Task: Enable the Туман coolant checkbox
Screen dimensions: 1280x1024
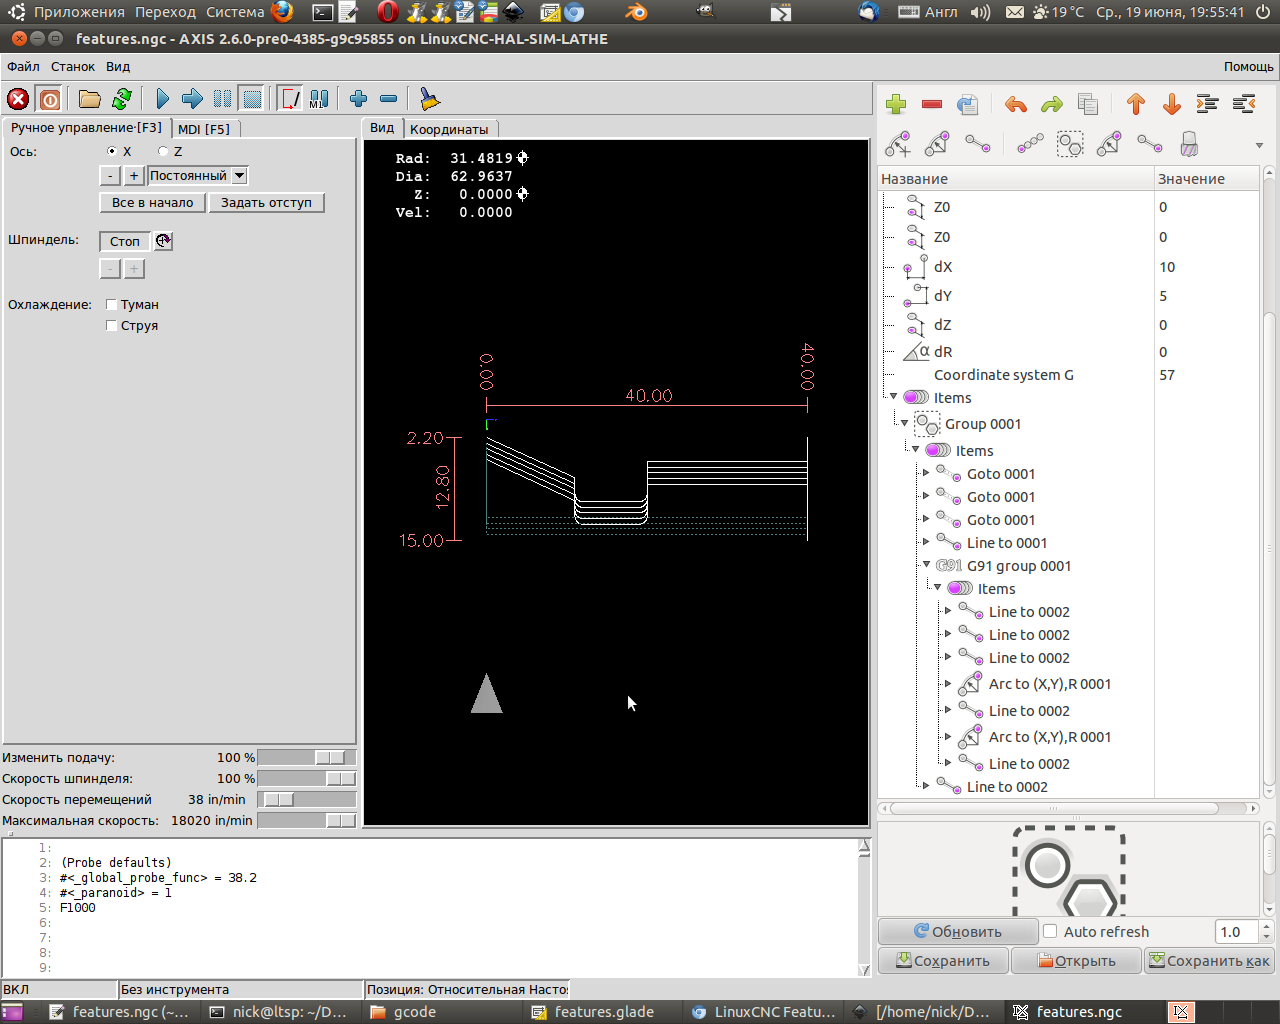Action: pos(112,305)
